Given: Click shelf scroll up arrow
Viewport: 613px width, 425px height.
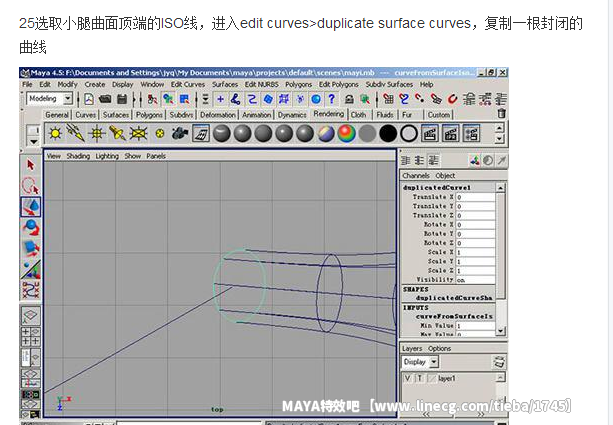Looking at the screenshot, I should click(x=499, y=128).
